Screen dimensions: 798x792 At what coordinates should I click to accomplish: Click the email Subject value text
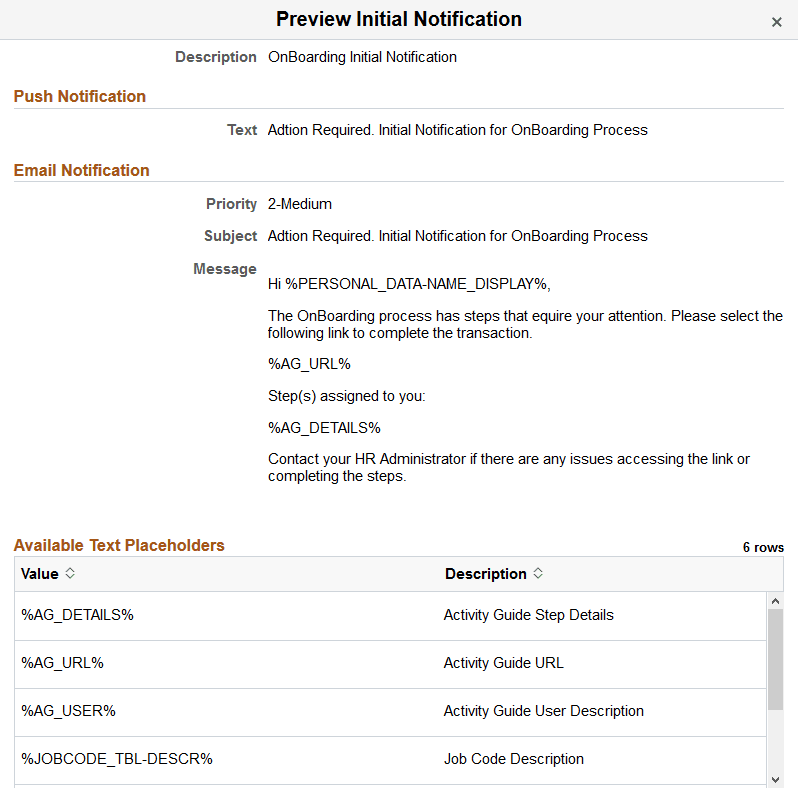458,236
